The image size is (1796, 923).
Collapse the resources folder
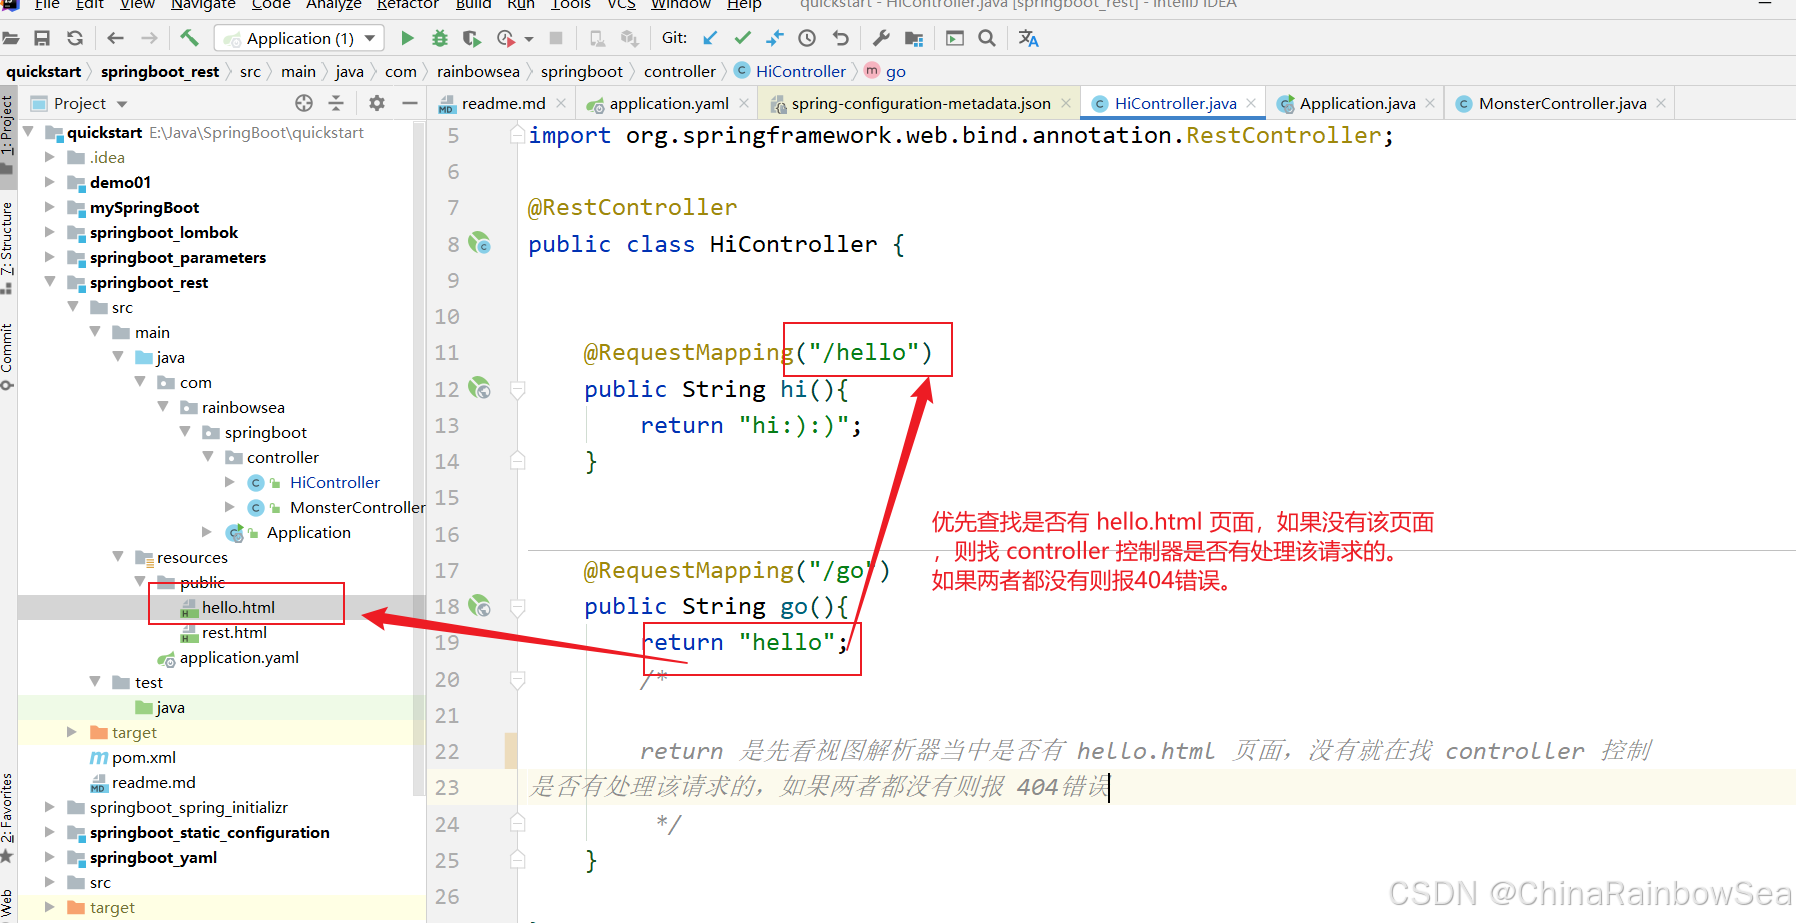118,557
